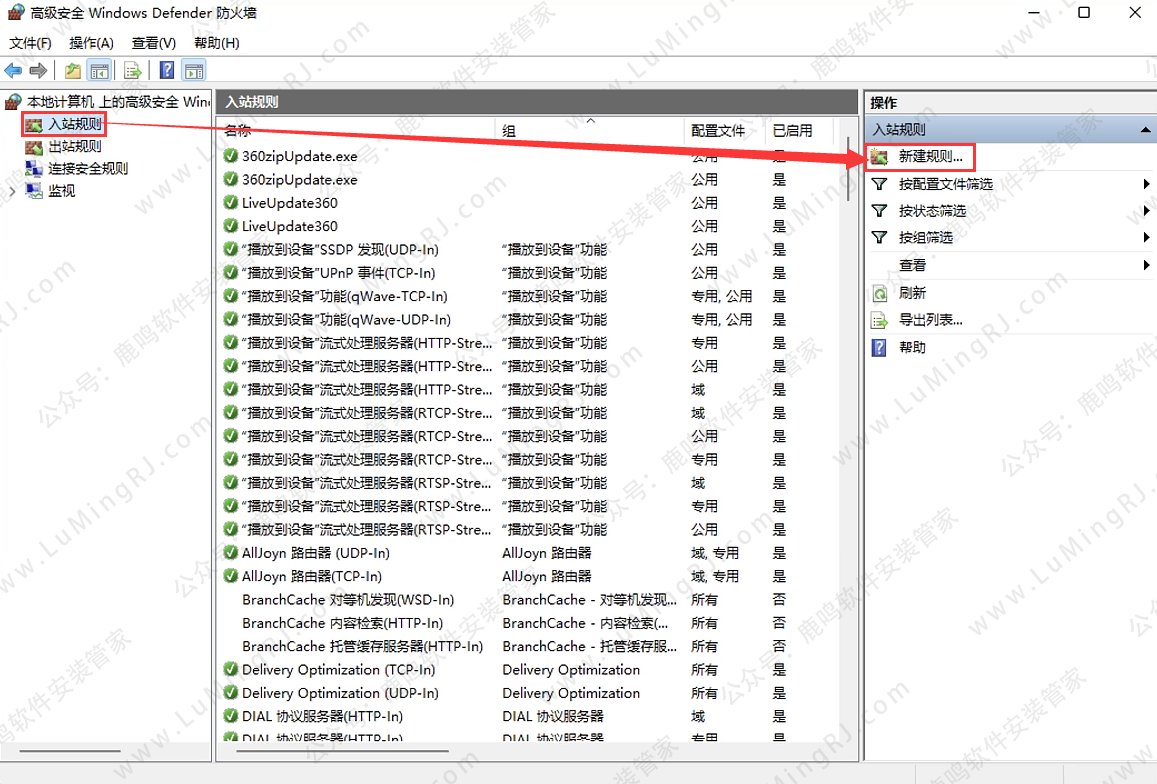1157x784 pixels.
Task: Sort rules by the 已启用 column header
Action: pyautogui.click(x=792, y=131)
